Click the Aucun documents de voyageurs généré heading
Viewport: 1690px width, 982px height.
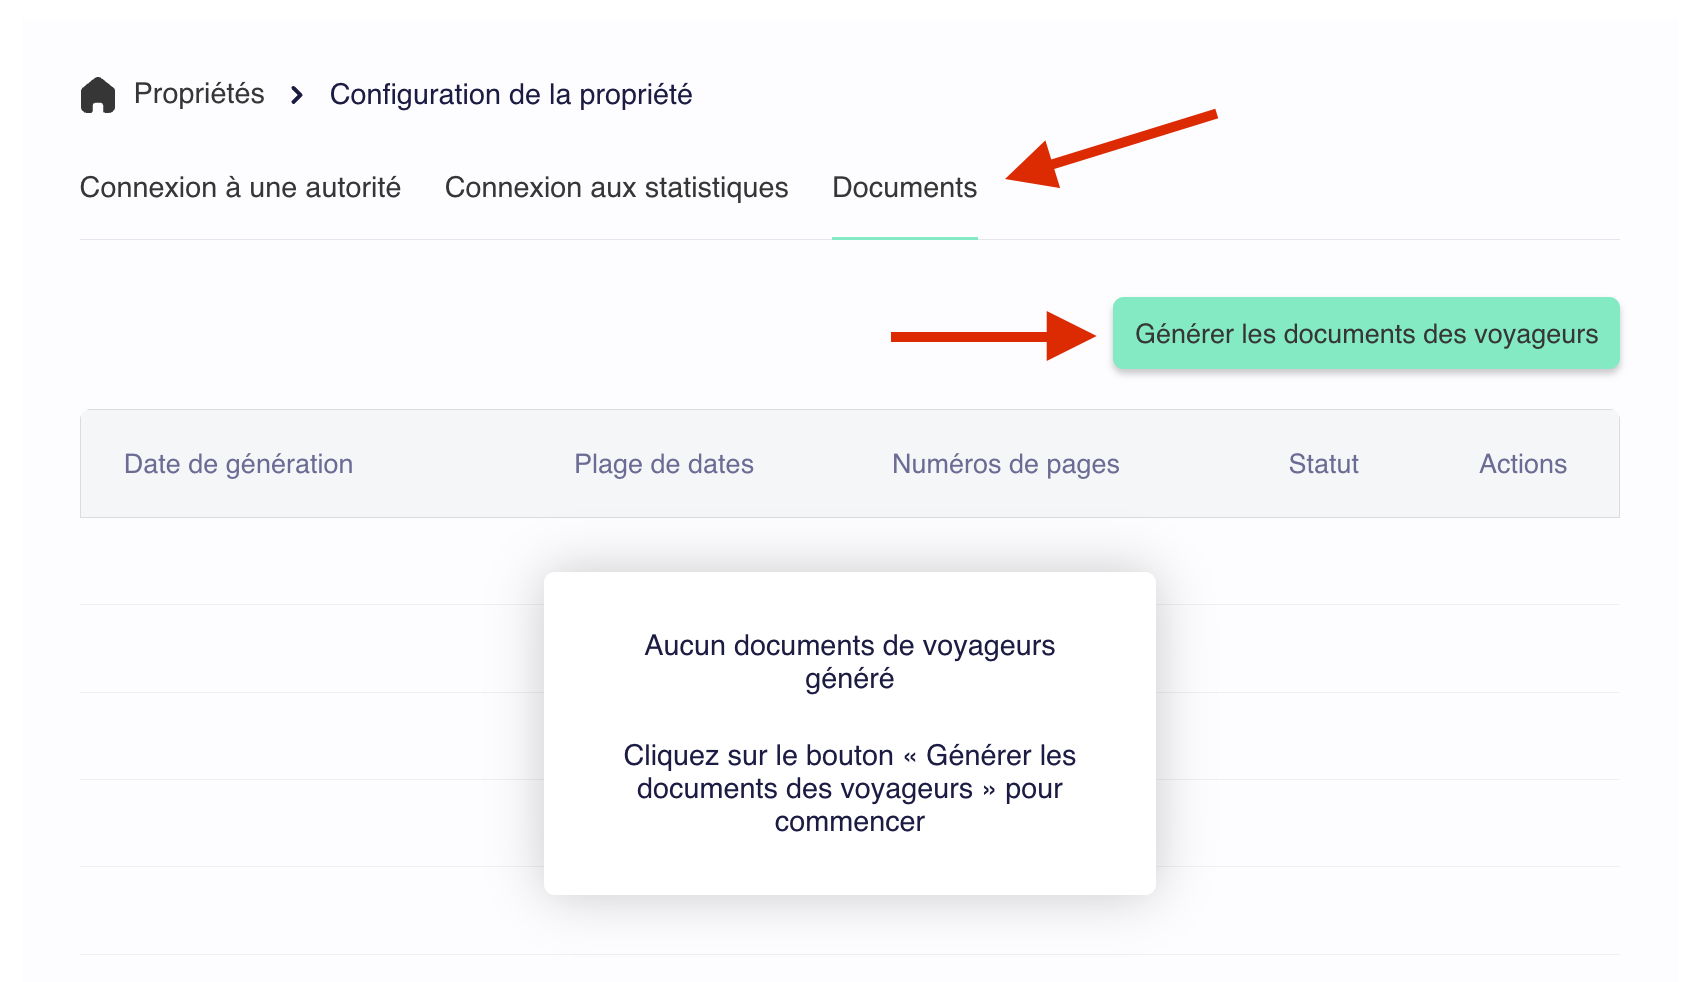click(849, 662)
